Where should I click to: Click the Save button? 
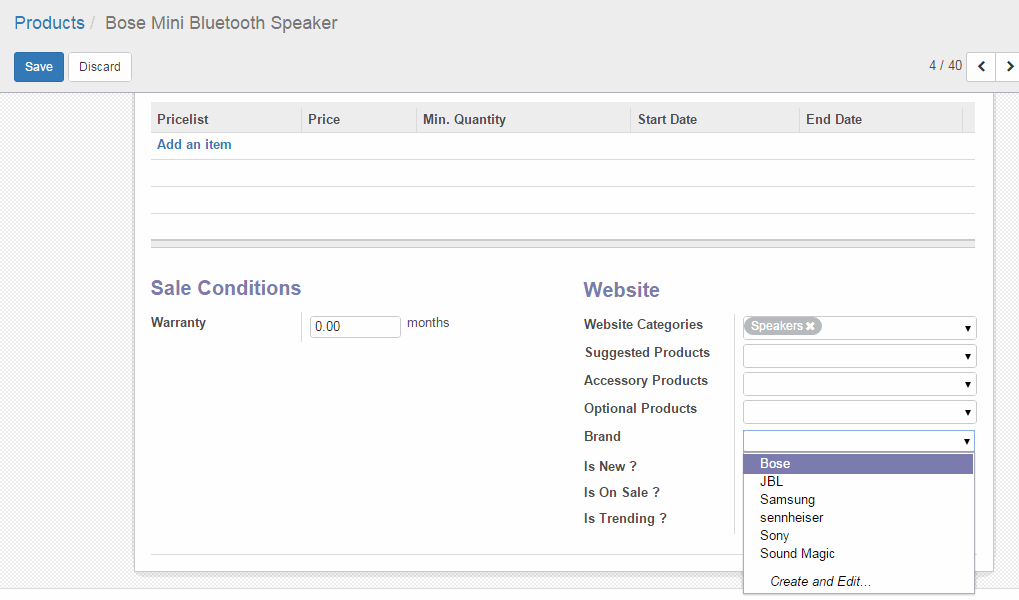[x=39, y=66]
